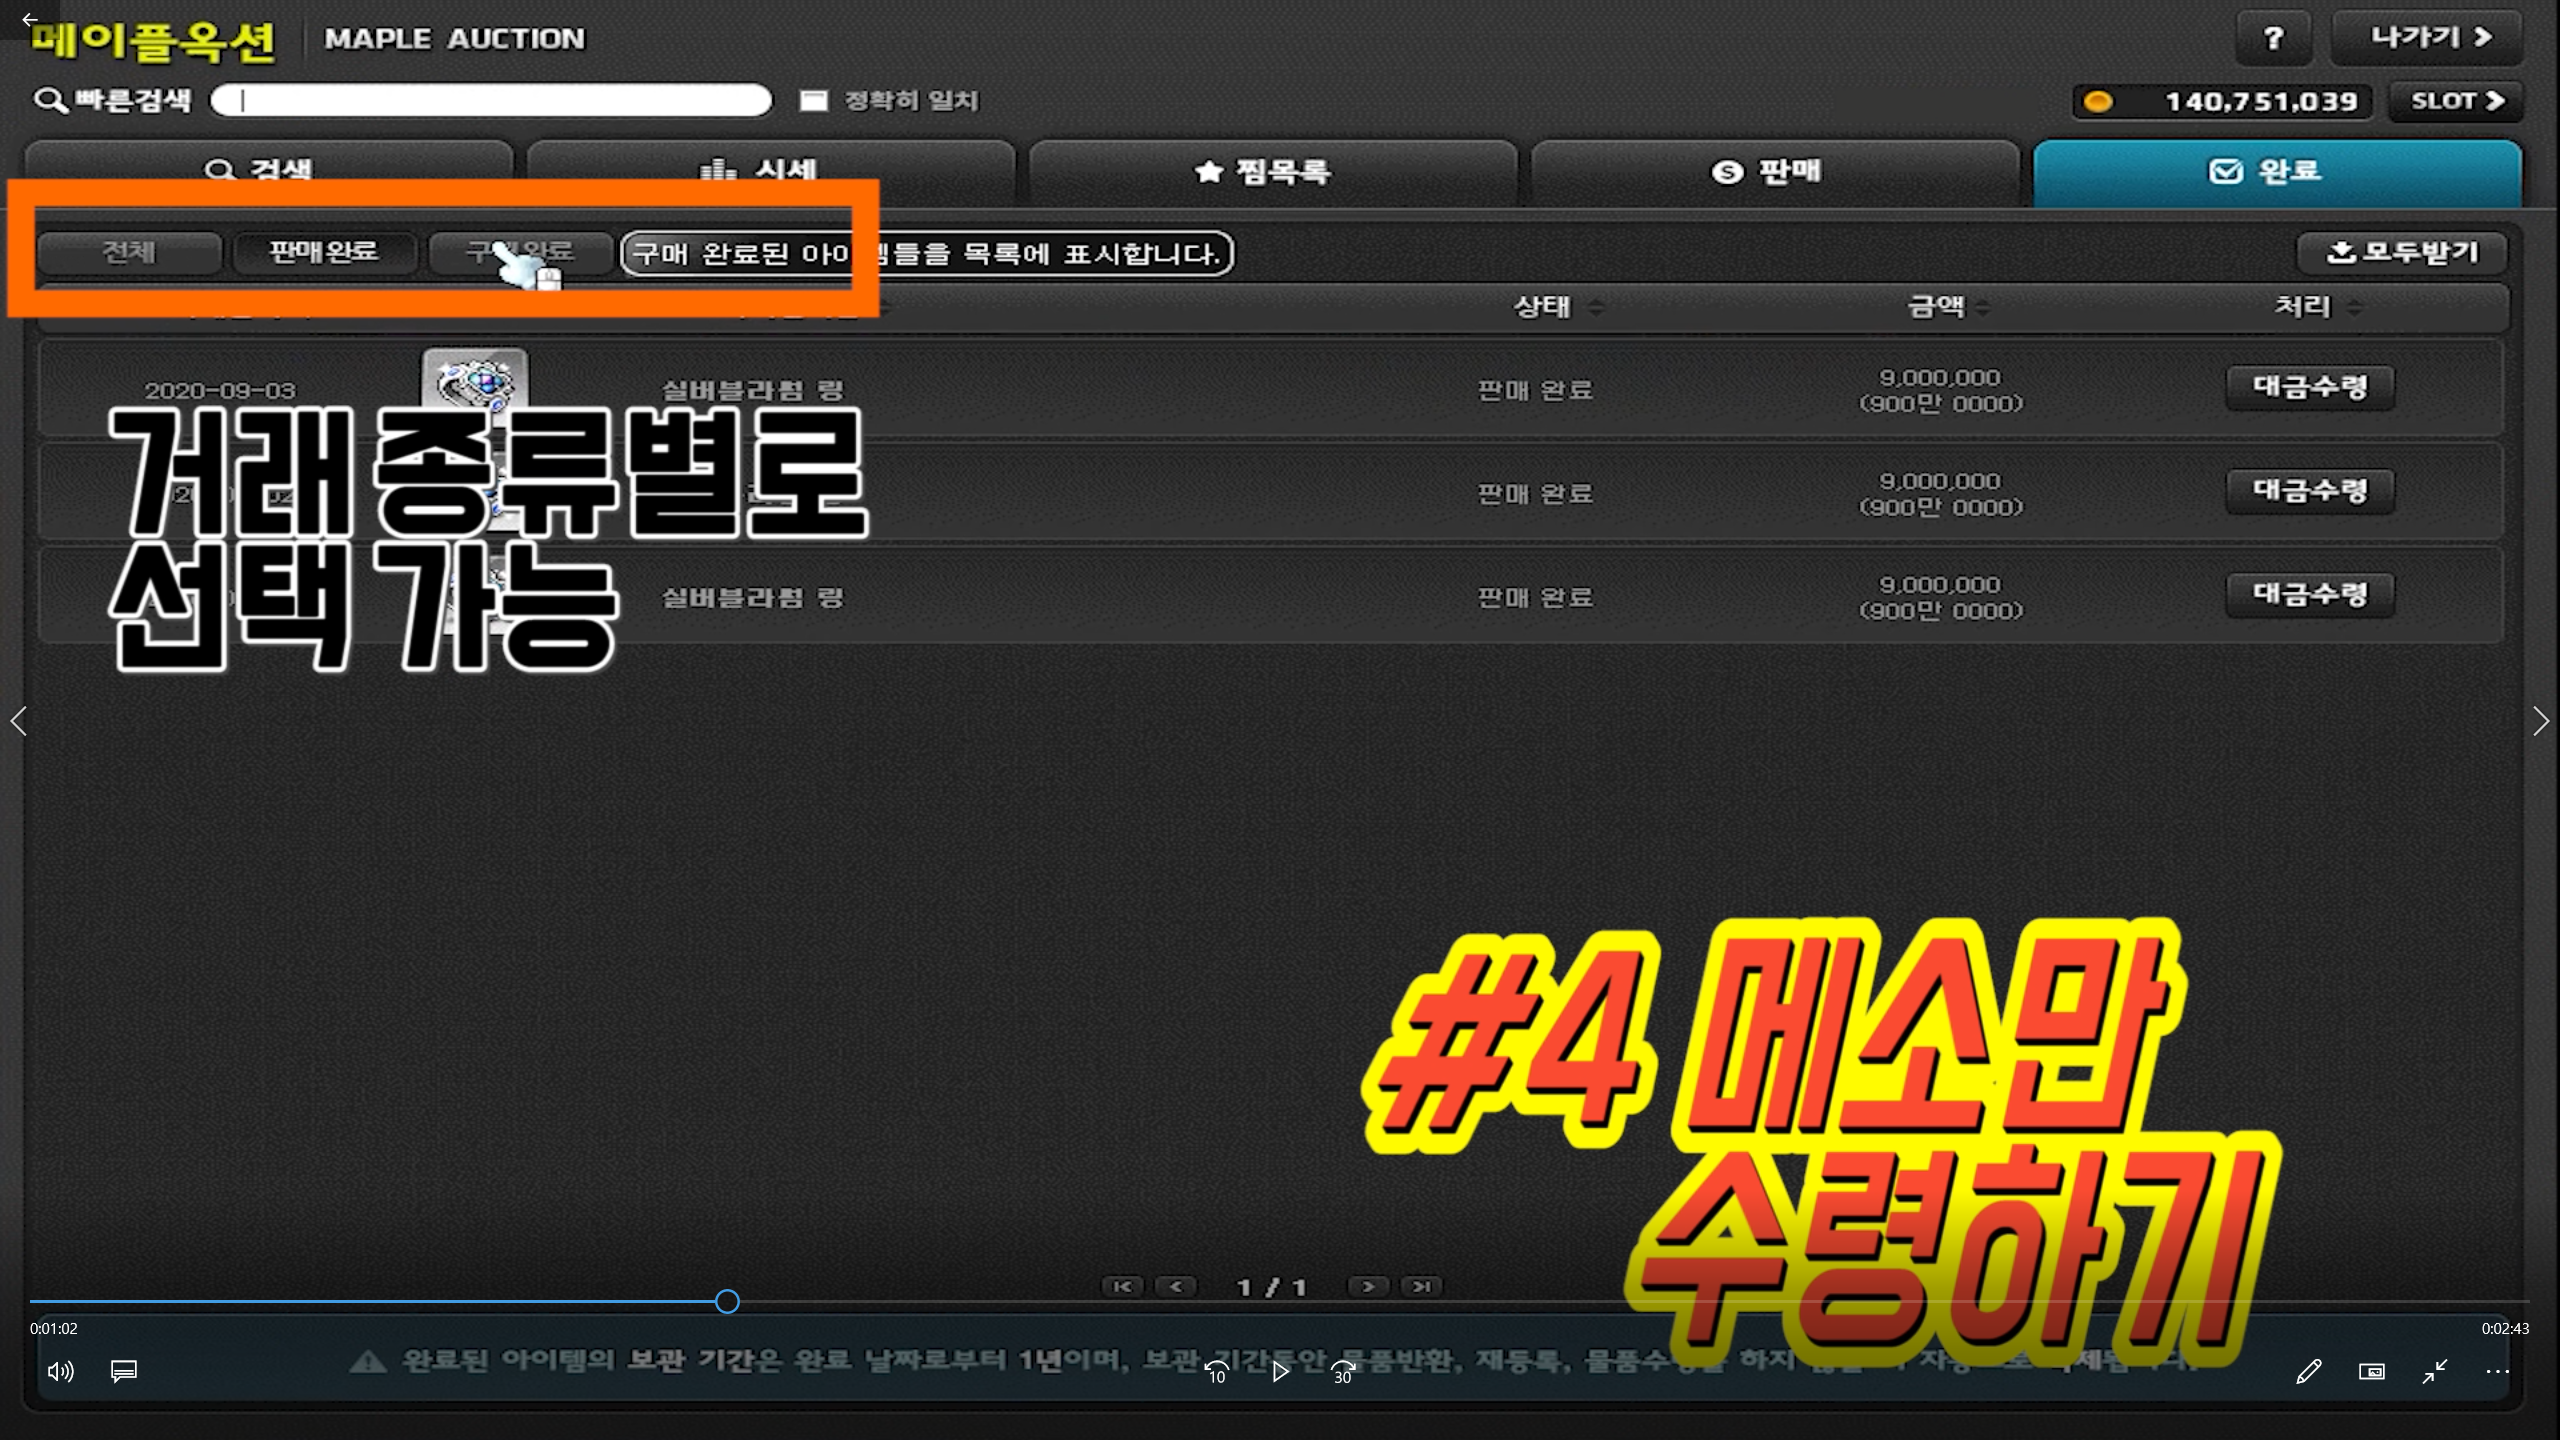This screenshot has height=1440, width=2560.
Task: Skip back 10 seconds
Action: 1217,1372
